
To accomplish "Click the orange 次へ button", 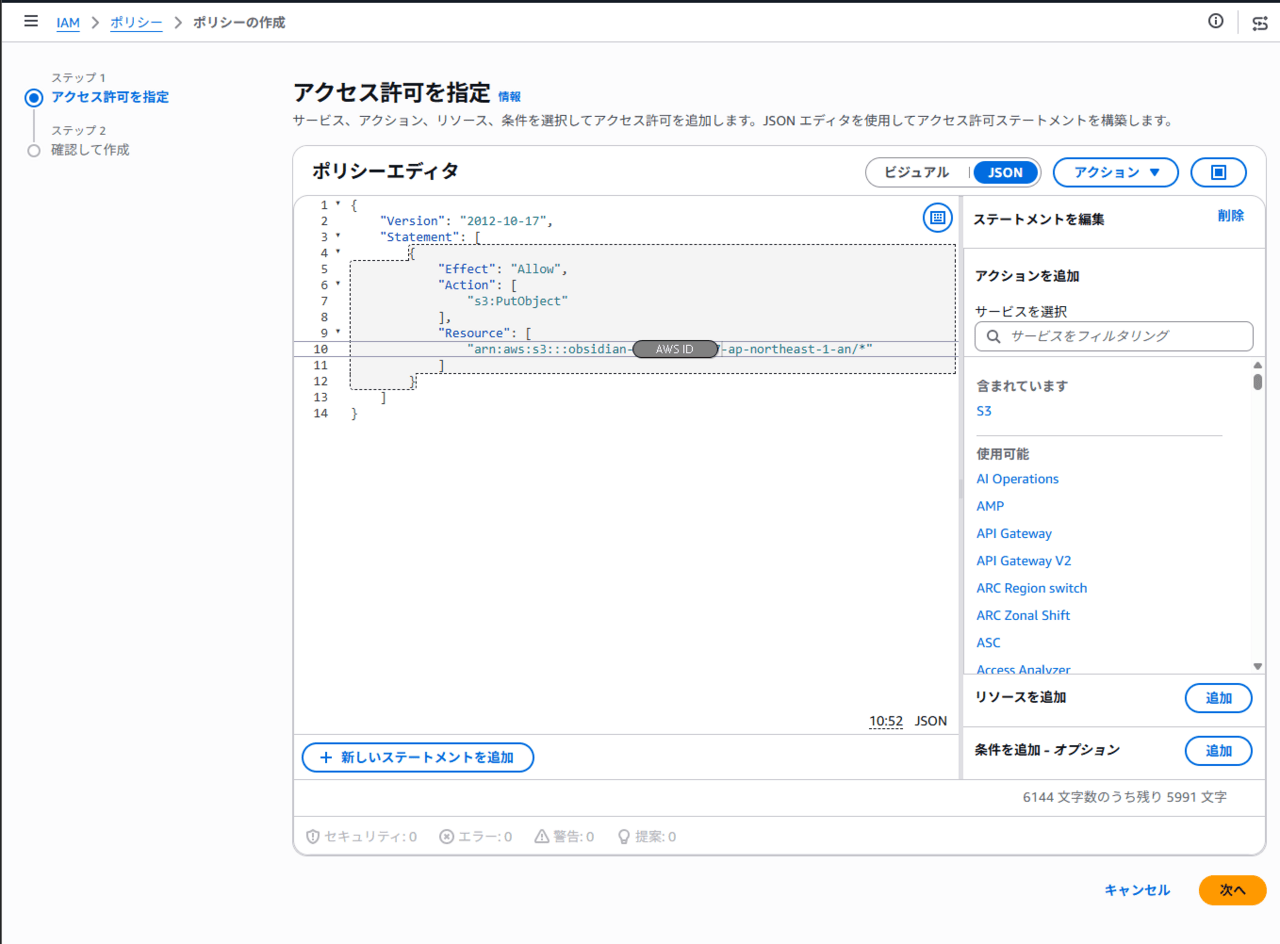I will point(1232,890).
